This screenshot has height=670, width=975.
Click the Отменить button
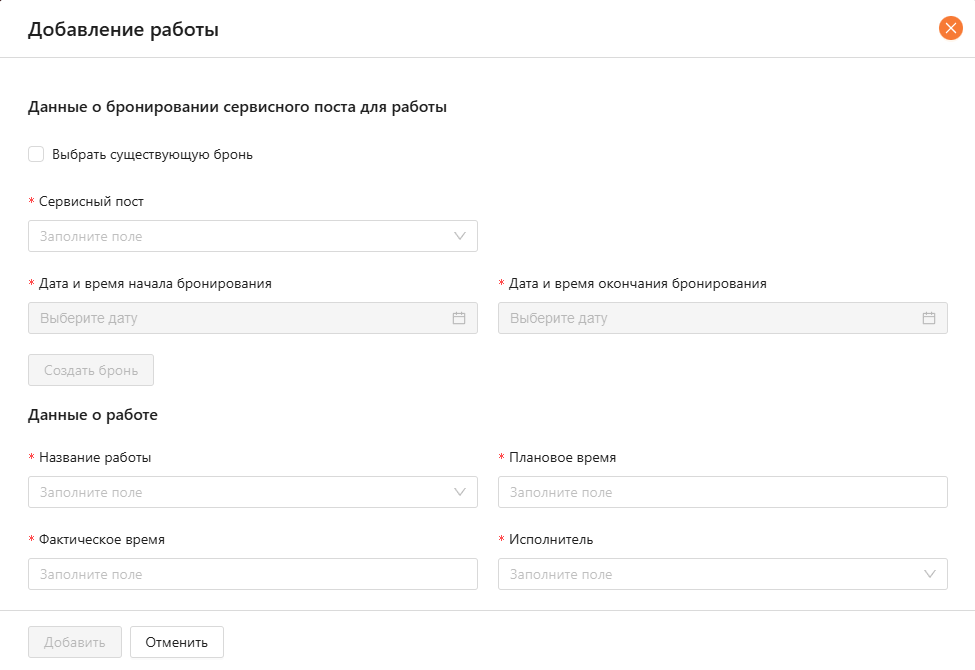[x=176, y=642]
